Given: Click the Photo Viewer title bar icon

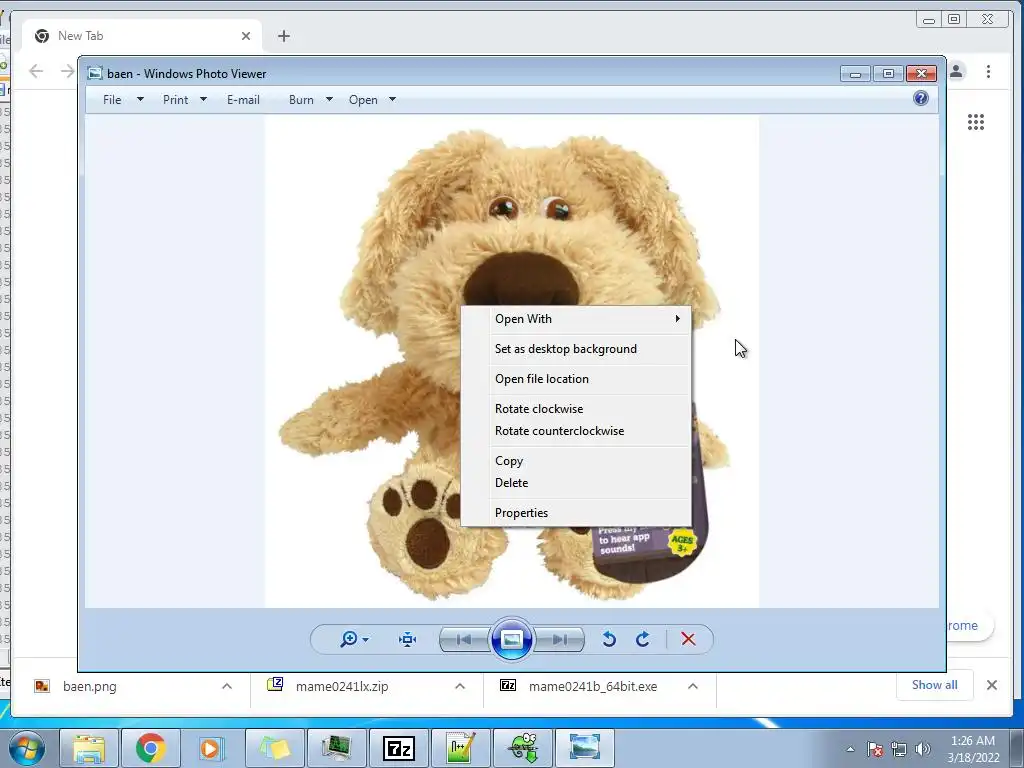Looking at the screenshot, I should click(95, 73).
